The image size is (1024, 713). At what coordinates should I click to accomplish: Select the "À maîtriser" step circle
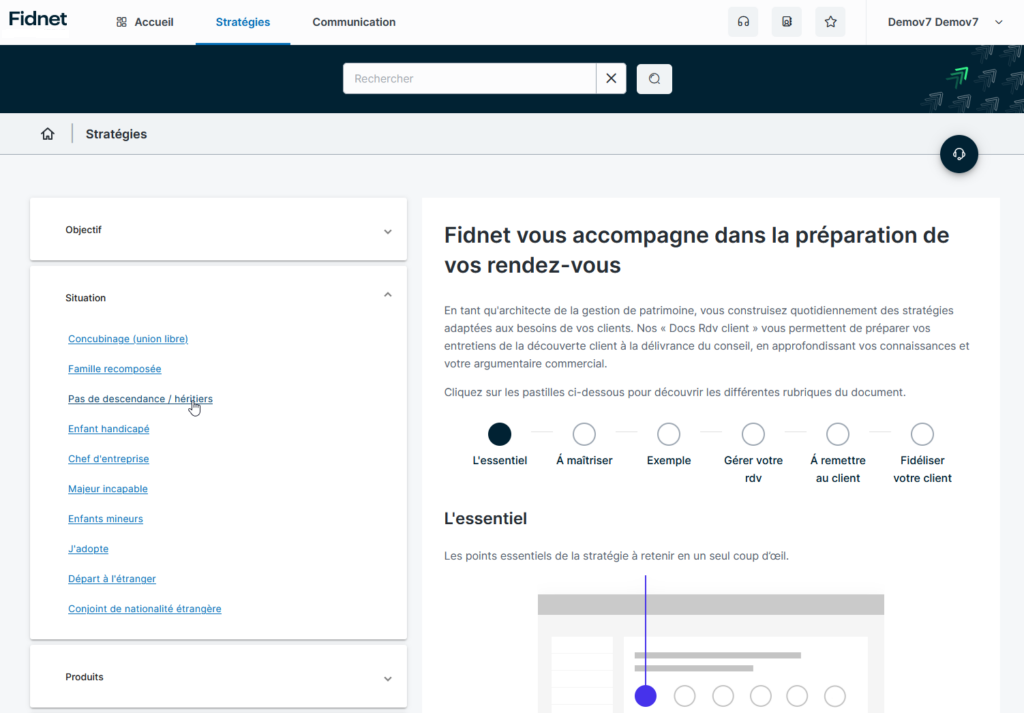[584, 434]
